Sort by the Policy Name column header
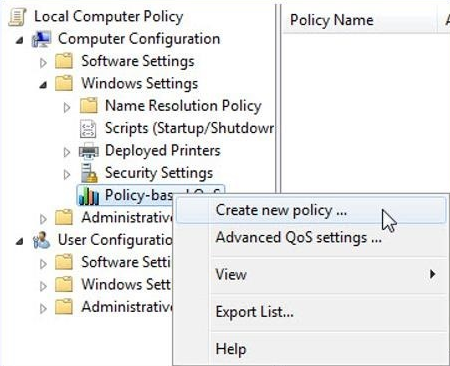The width and height of the screenshot is (450, 366). pyautogui.click(x=359, y=20)
